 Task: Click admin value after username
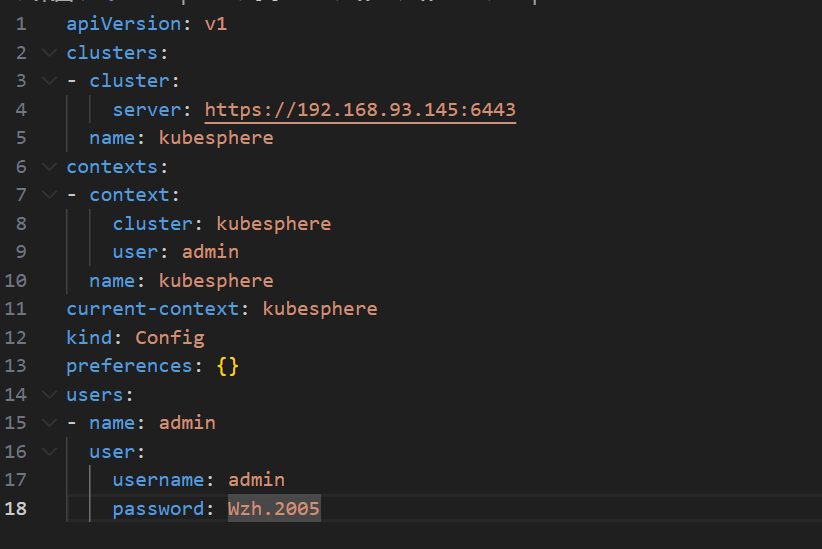(x=256, y=480)
